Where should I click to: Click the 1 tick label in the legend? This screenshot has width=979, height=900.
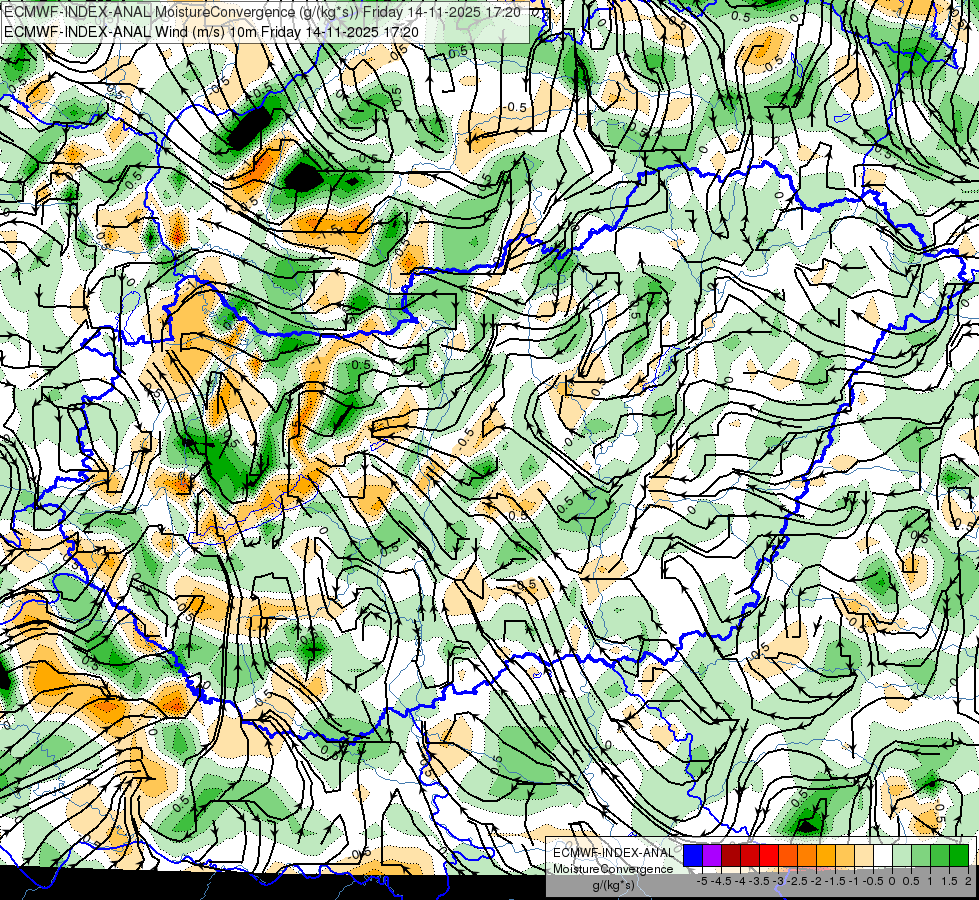tap(930, 881)
